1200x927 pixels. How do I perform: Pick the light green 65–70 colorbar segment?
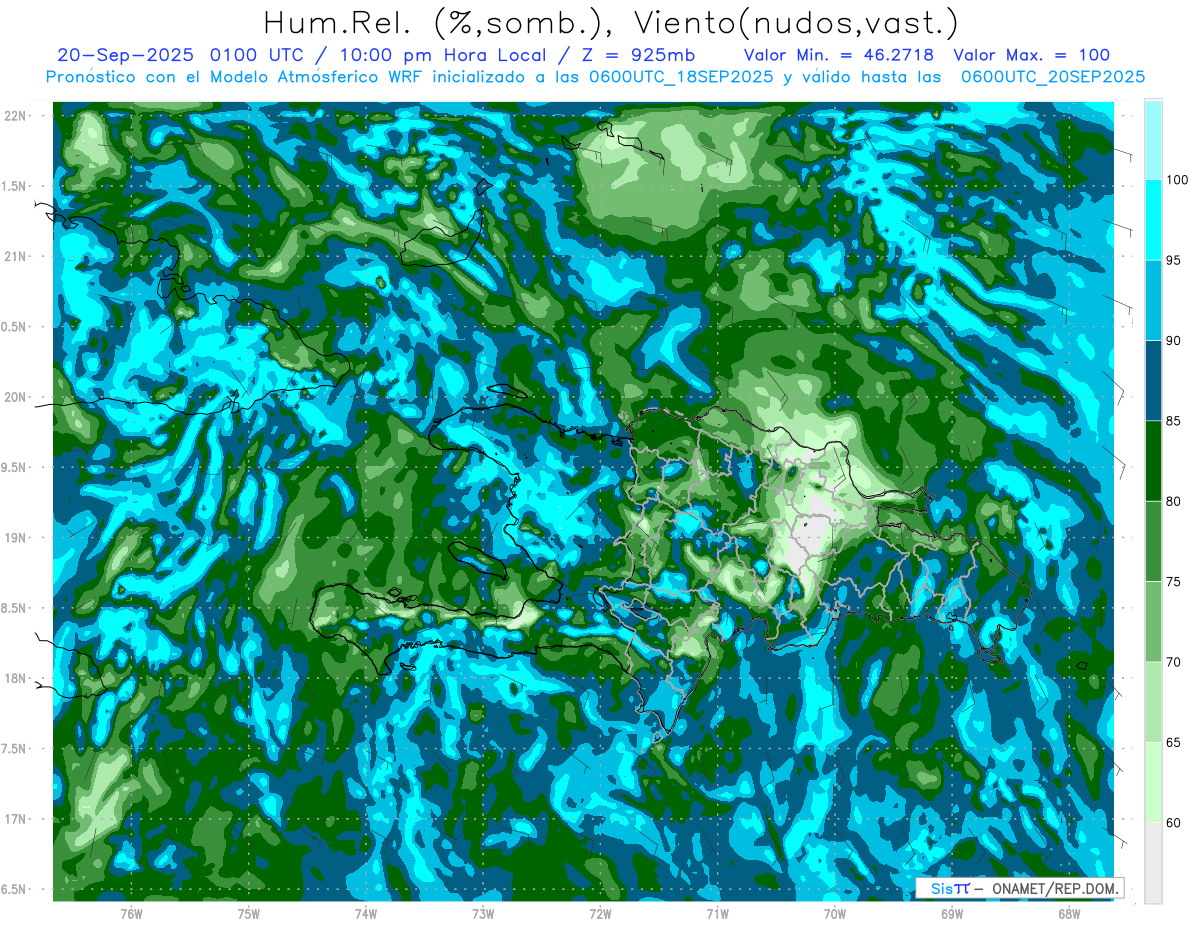[1153, 702]
